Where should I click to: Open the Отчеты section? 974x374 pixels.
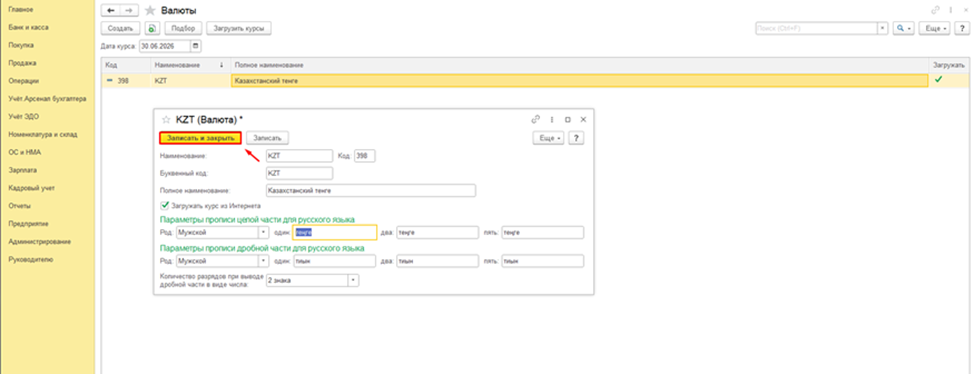[19, 206]
